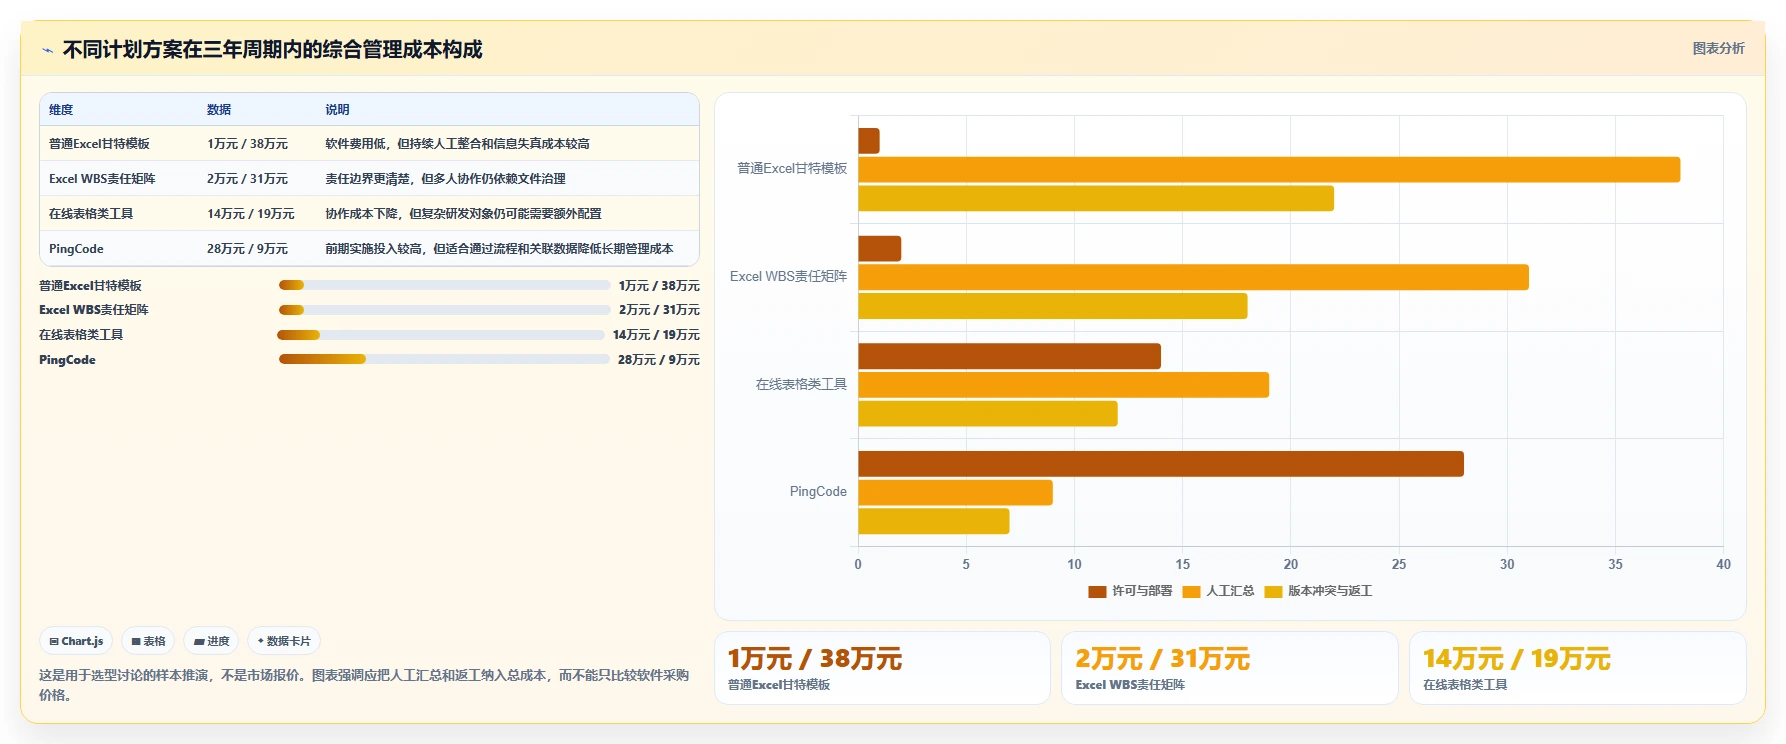
Task: Click chart y-axis label PingCode
Action: (818, 491)
